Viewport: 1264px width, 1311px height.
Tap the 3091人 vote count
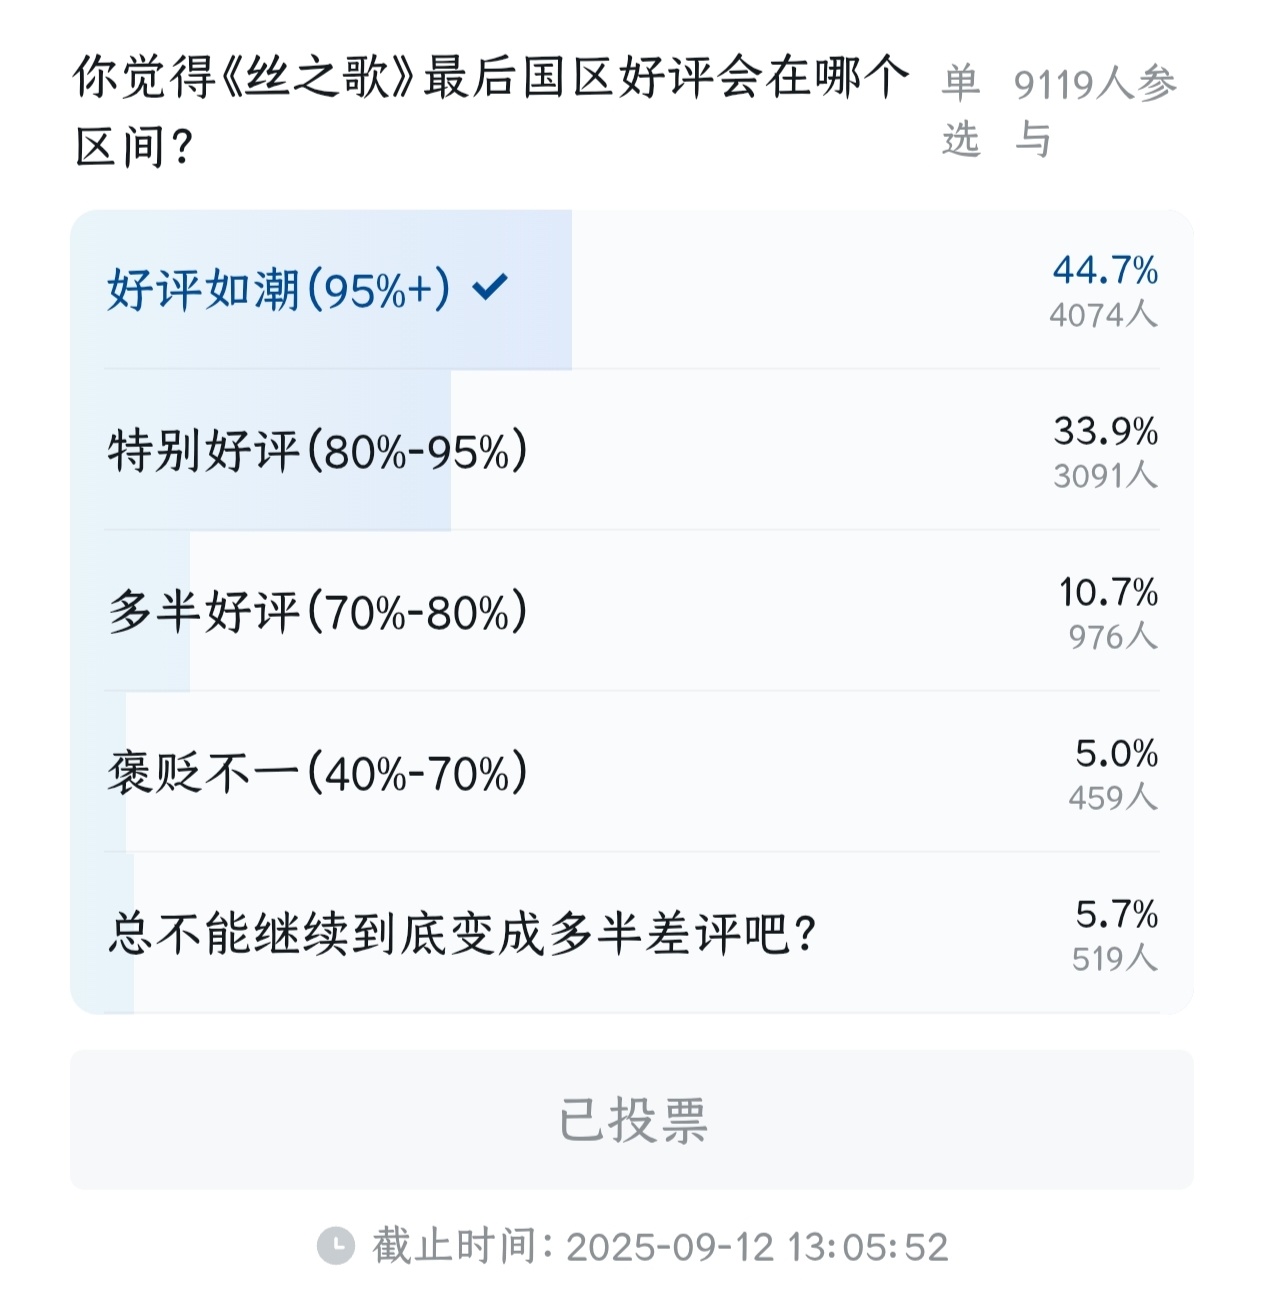[1105, 476]
